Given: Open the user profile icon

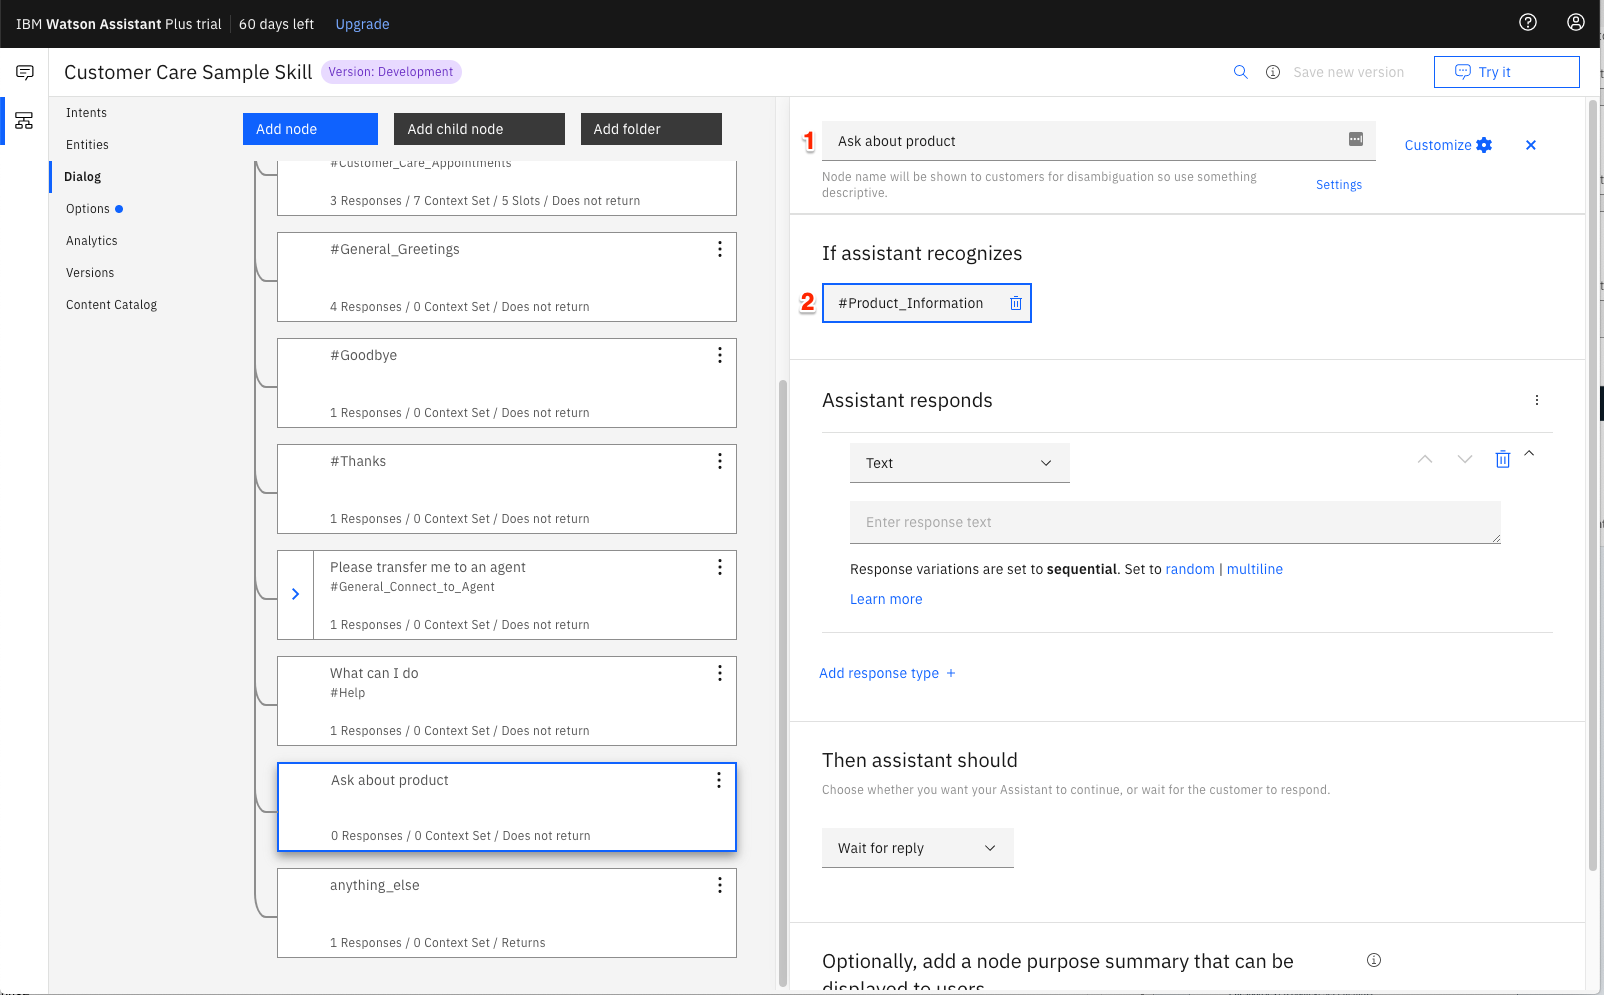Looking at the screenshot, I should point(1575,22).
